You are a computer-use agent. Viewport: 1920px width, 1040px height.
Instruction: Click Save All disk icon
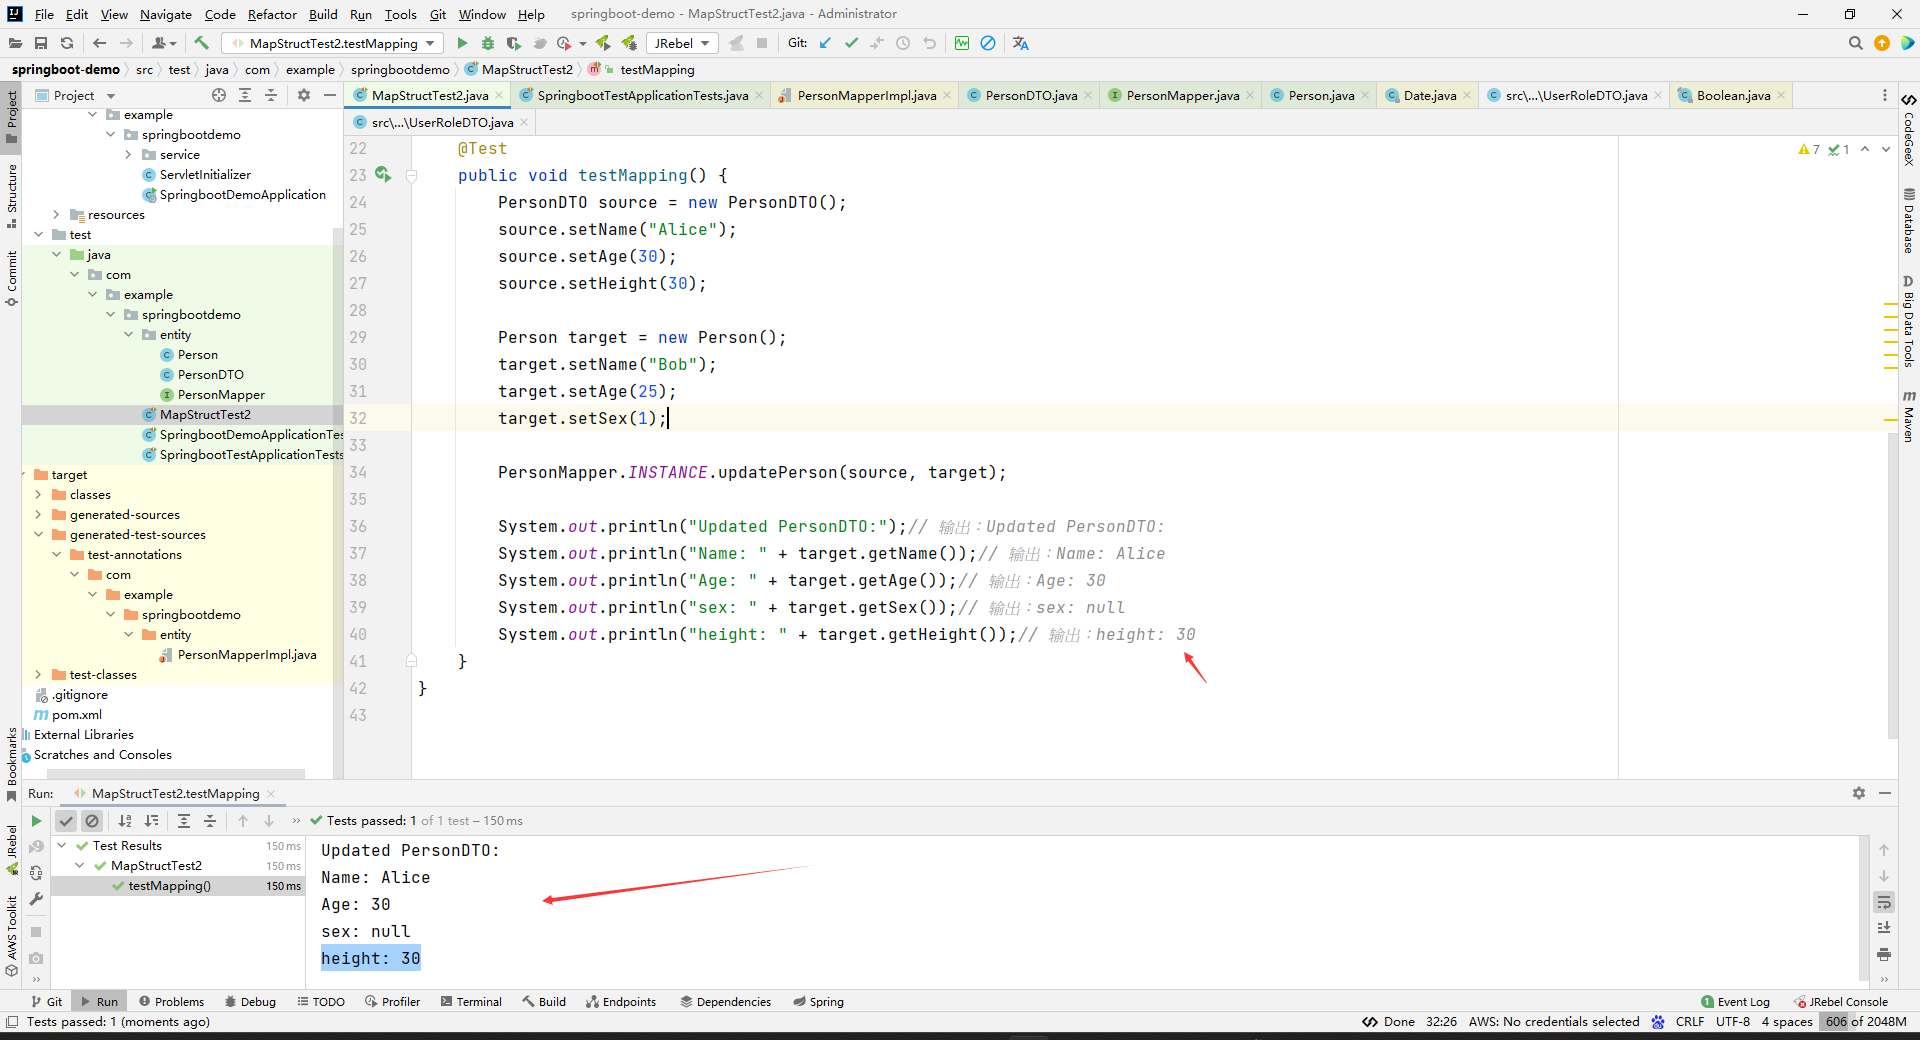click(x=41, y=43)
